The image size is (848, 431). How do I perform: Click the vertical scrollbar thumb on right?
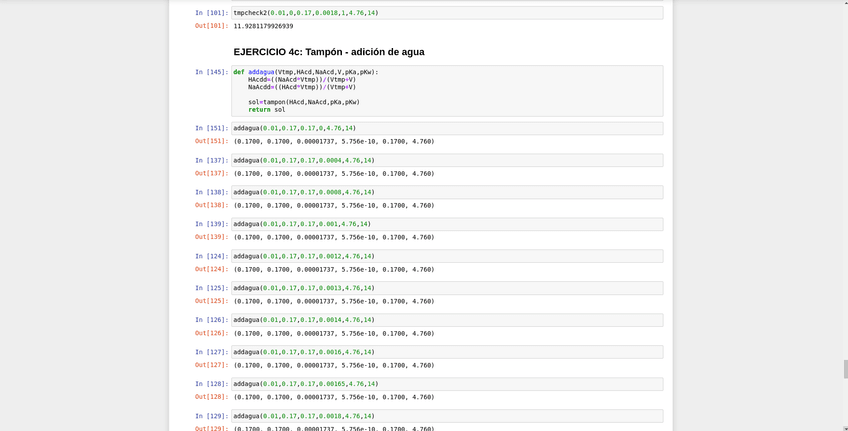(x=844, y=368)
